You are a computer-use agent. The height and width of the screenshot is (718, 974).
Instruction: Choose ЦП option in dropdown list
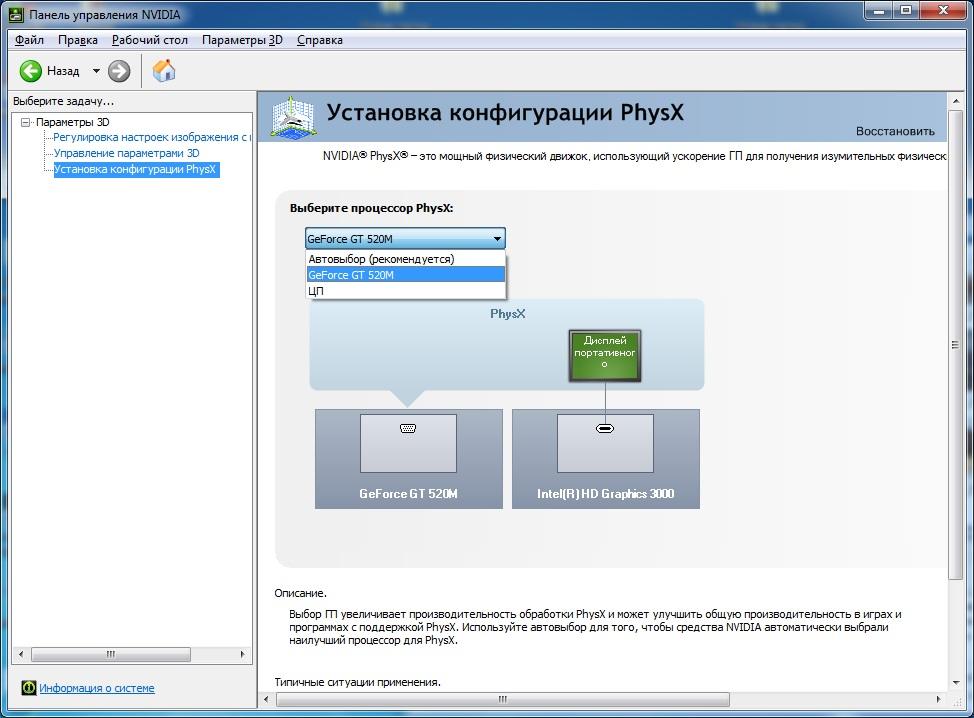click(406, 291)
